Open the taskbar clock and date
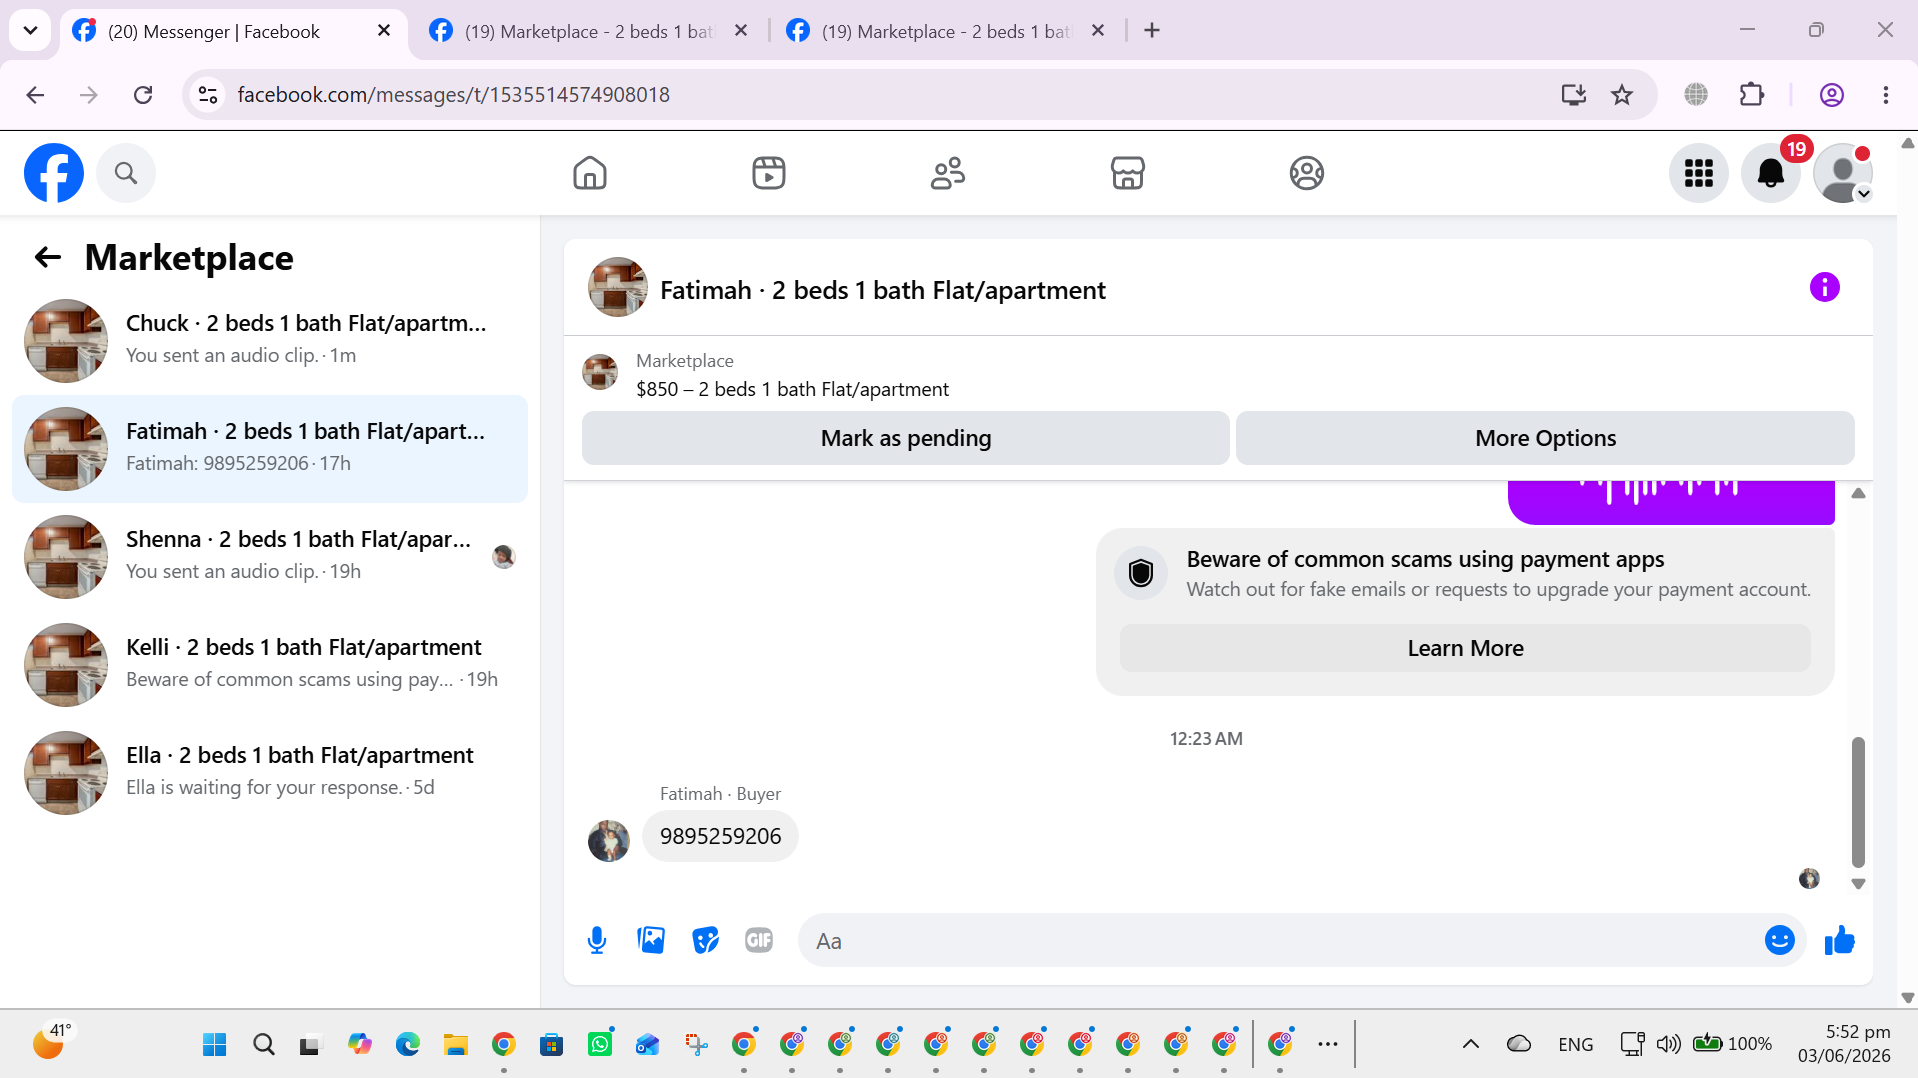The image size is (1918, 1078). (x=1844, y=1044)
